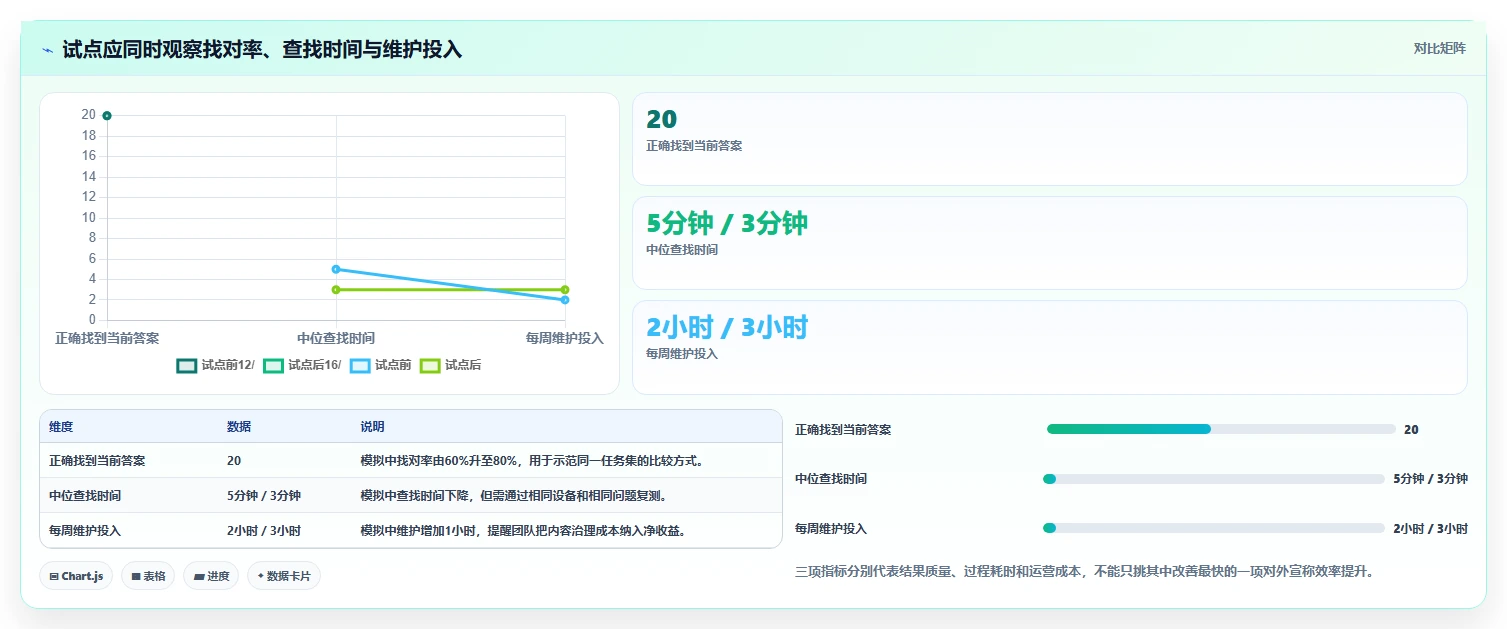This screenshot has width=1507, height=629.
Task: Click the Chart.js chip
Action: [x=76, y=576]
